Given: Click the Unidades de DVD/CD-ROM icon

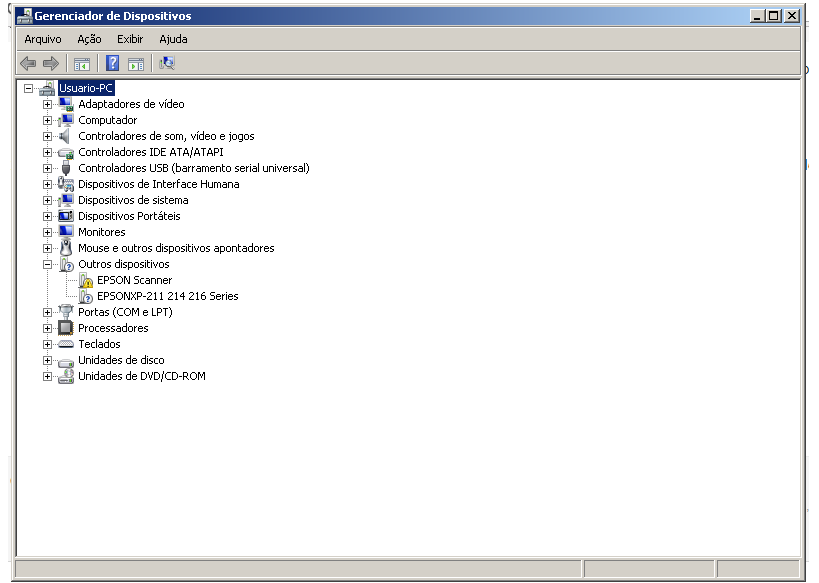Looking at the screenshot, I should (x=66, y=376).
